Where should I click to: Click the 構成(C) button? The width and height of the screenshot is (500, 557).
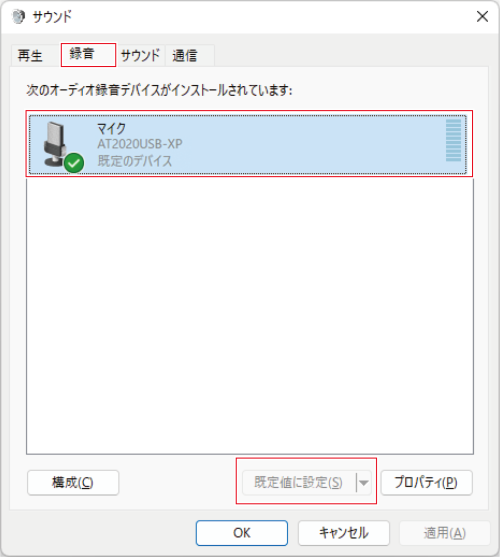coord(73,482)
